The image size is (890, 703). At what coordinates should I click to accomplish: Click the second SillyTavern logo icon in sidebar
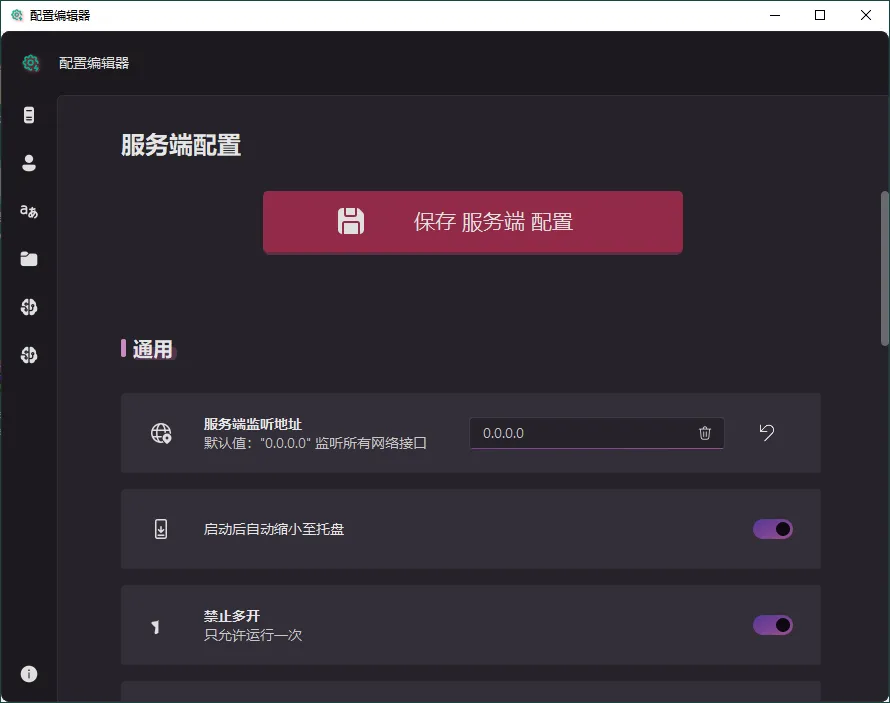28,355
